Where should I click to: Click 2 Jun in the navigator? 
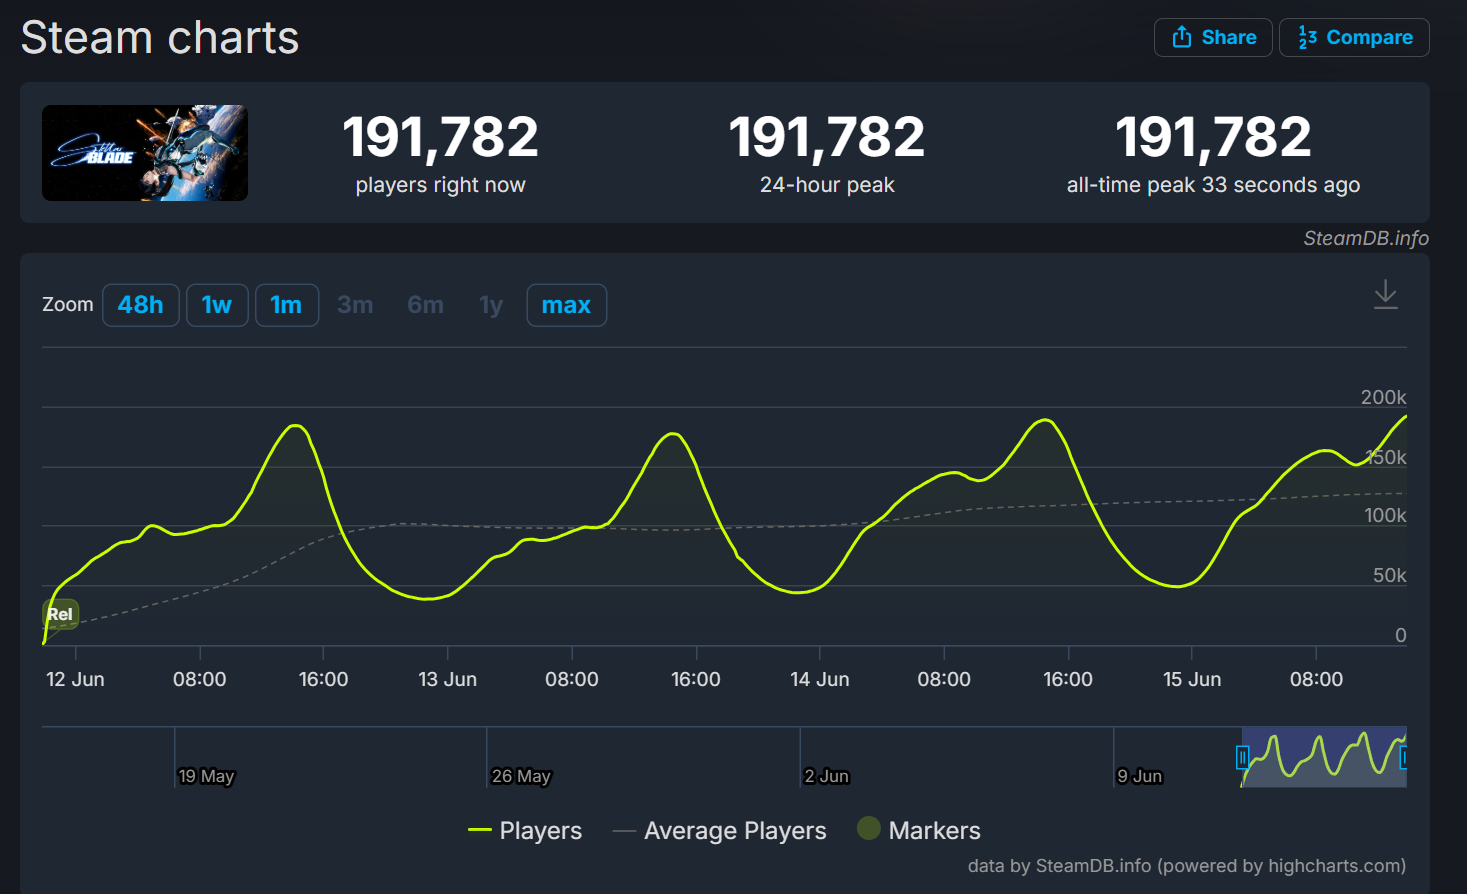826,776
